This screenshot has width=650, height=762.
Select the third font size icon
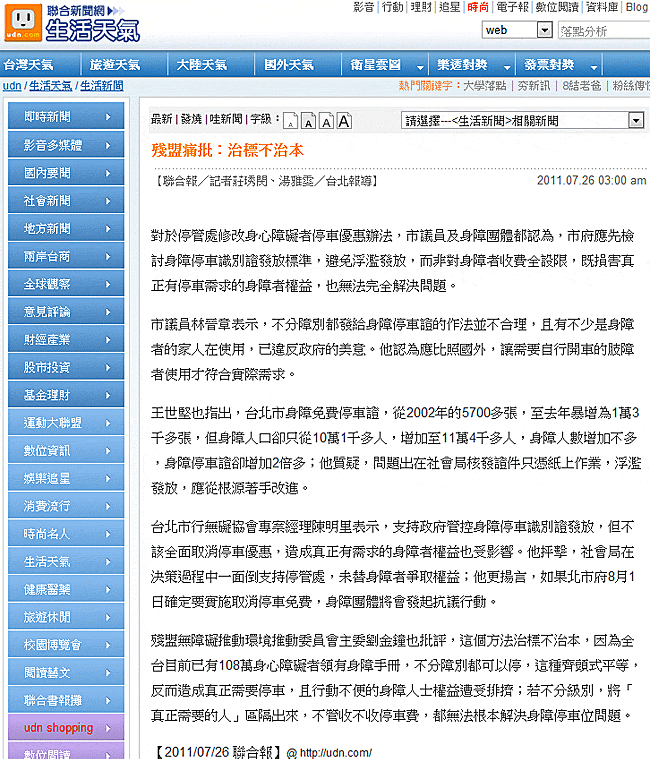coord(326,121)
